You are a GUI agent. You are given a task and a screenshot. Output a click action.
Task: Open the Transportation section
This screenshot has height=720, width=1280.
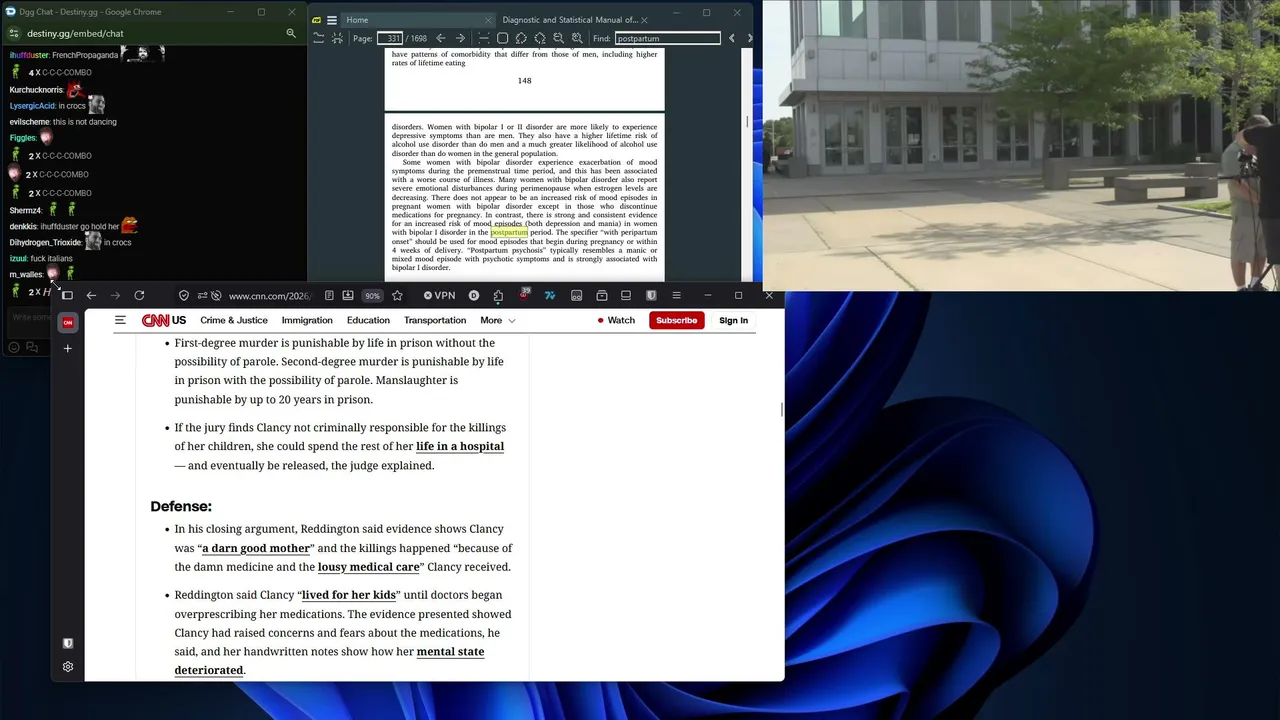435,320
